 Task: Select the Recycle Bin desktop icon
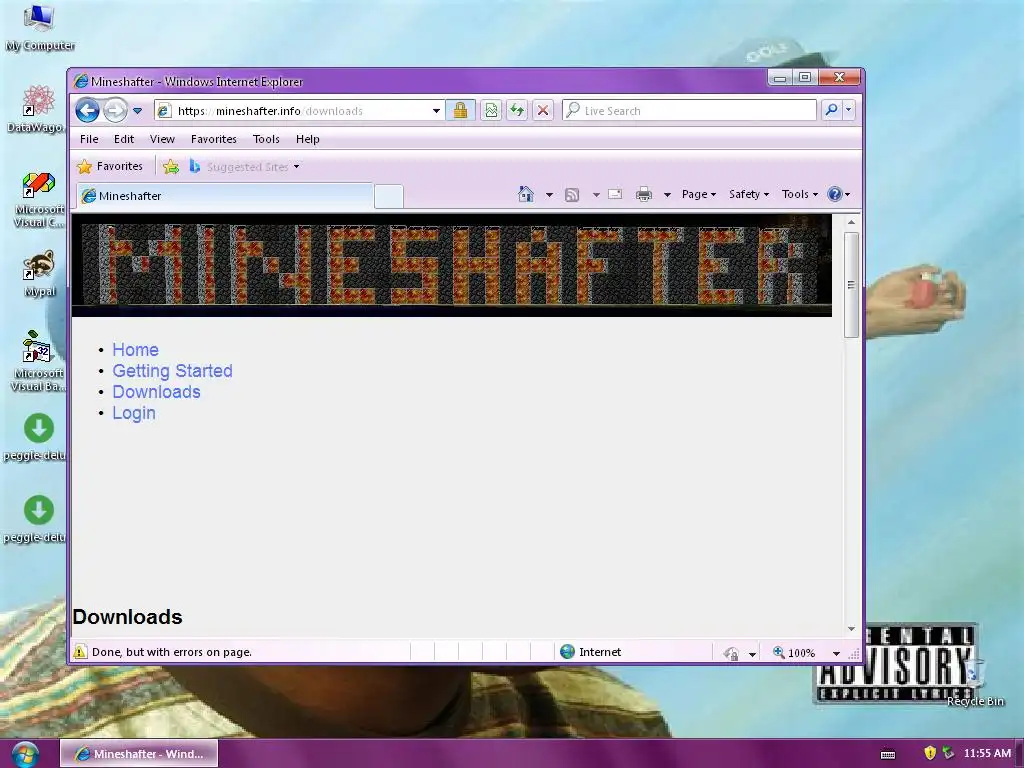pyautogui.click(x=974, y=683)
